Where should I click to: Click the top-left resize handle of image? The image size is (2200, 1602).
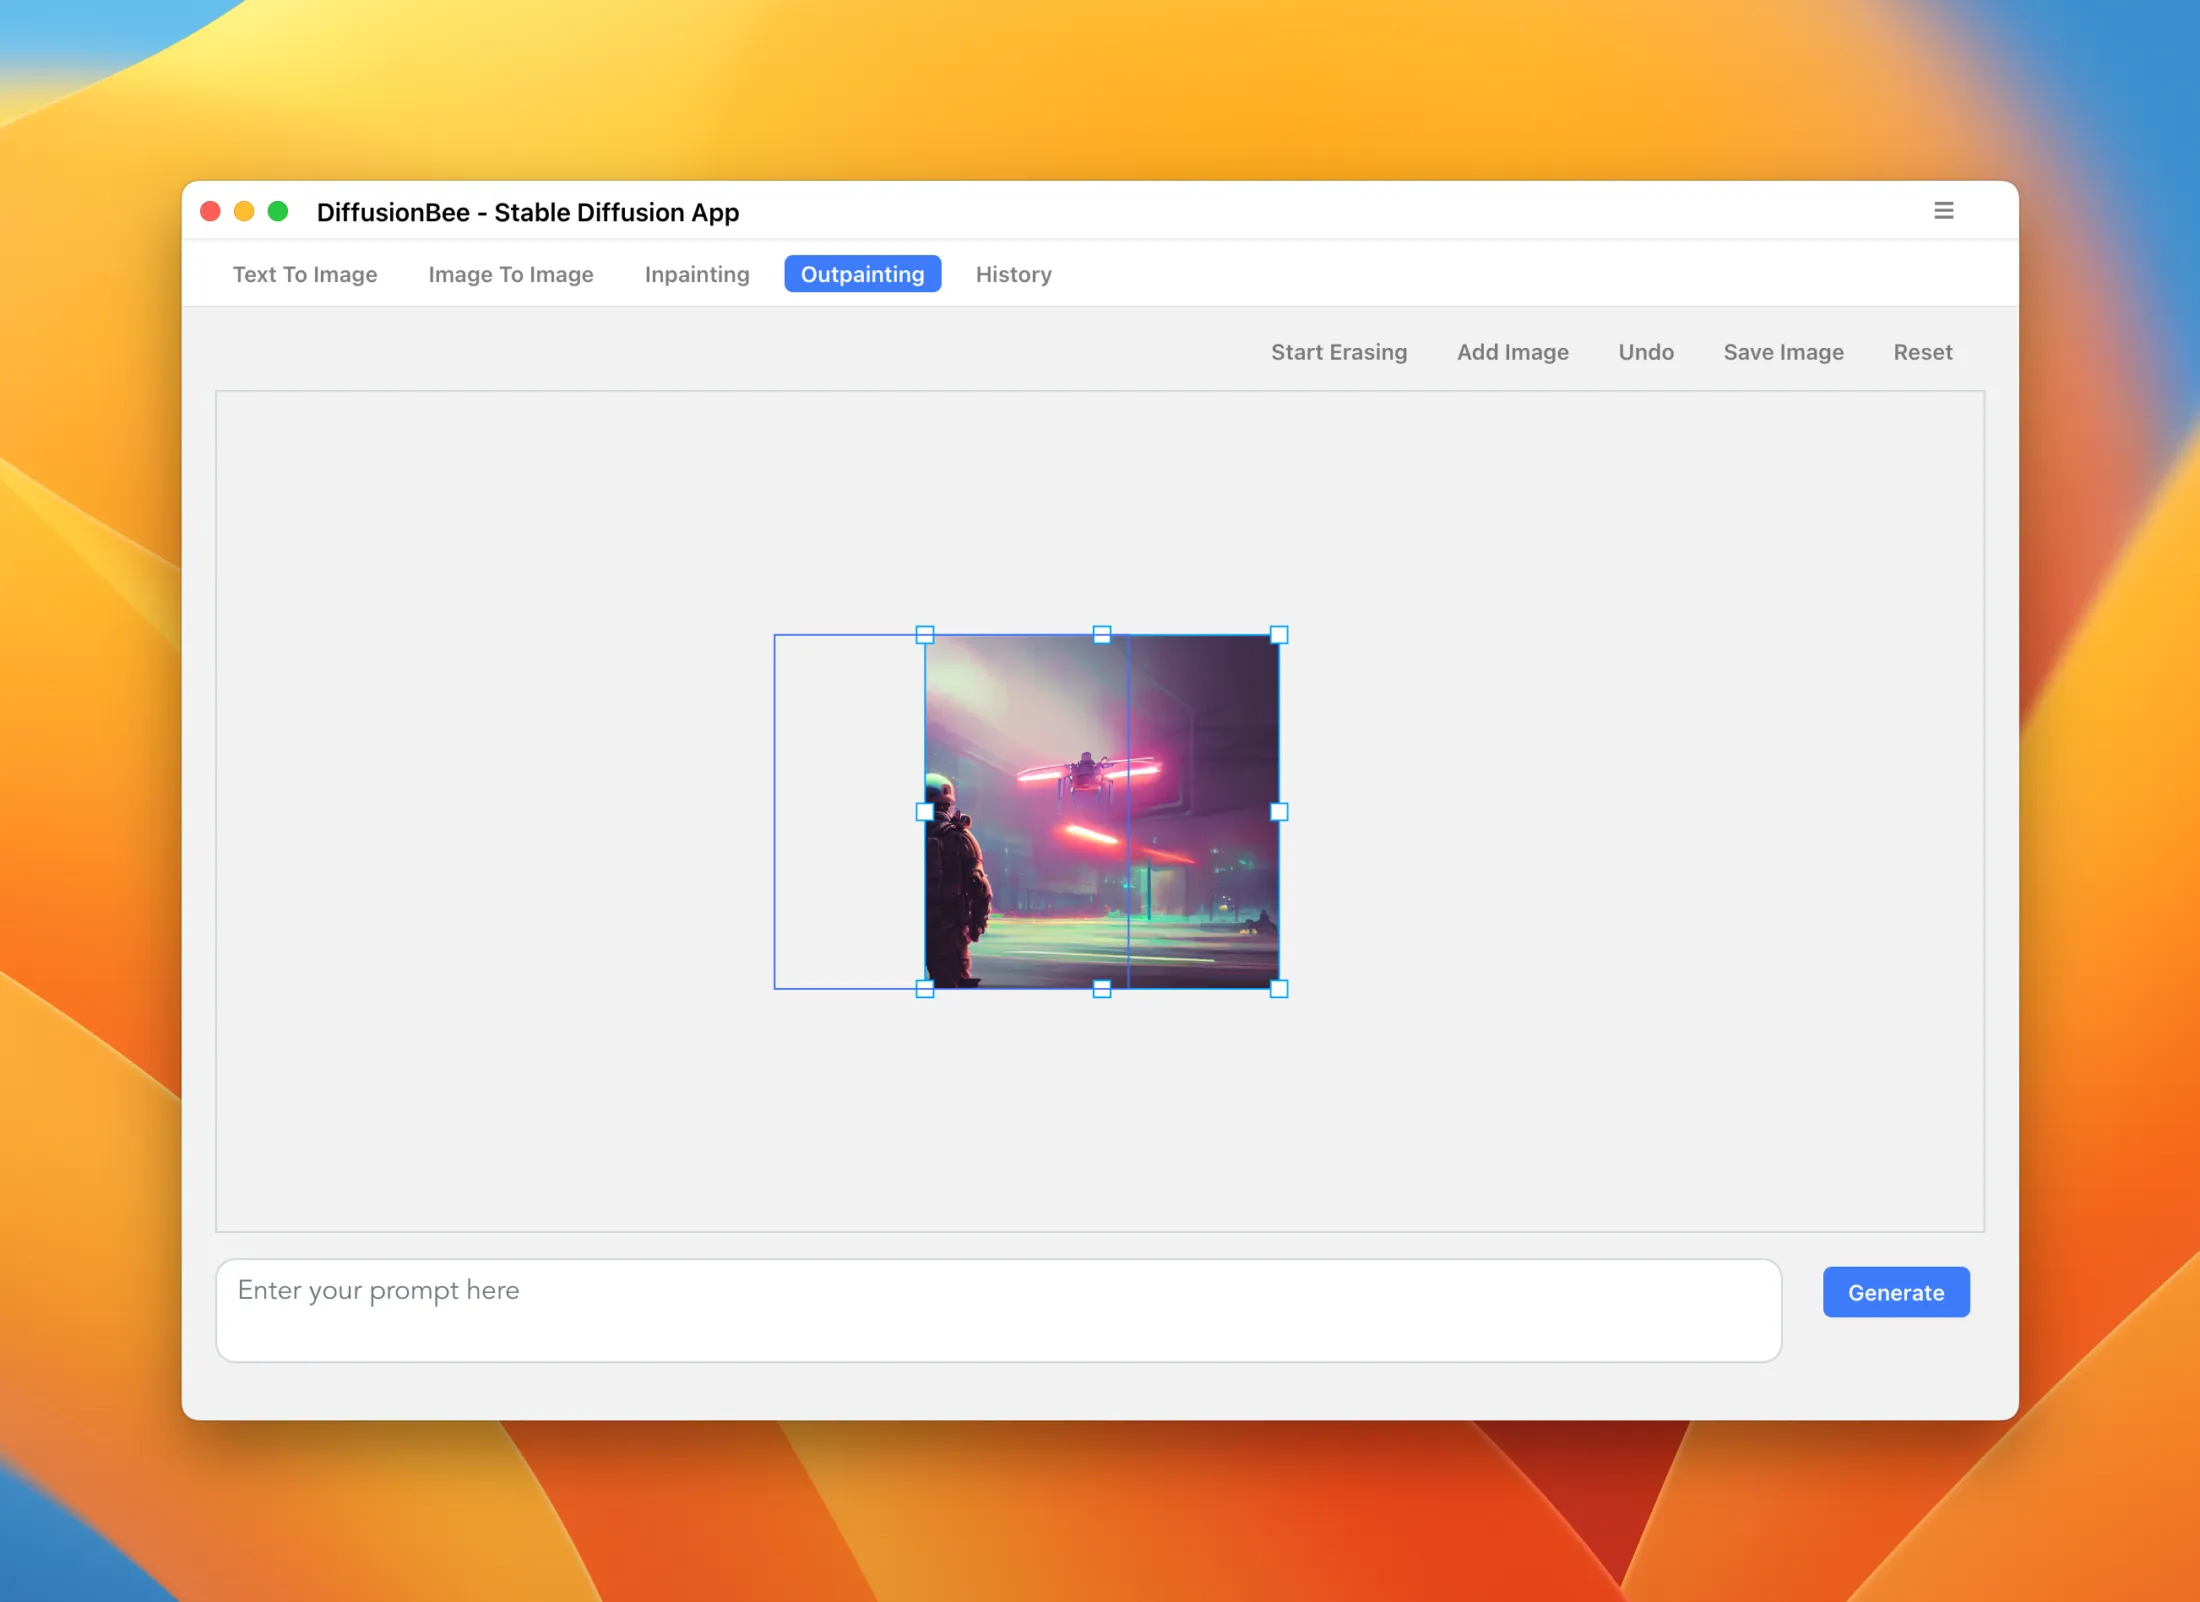click(x=925, y=635)
